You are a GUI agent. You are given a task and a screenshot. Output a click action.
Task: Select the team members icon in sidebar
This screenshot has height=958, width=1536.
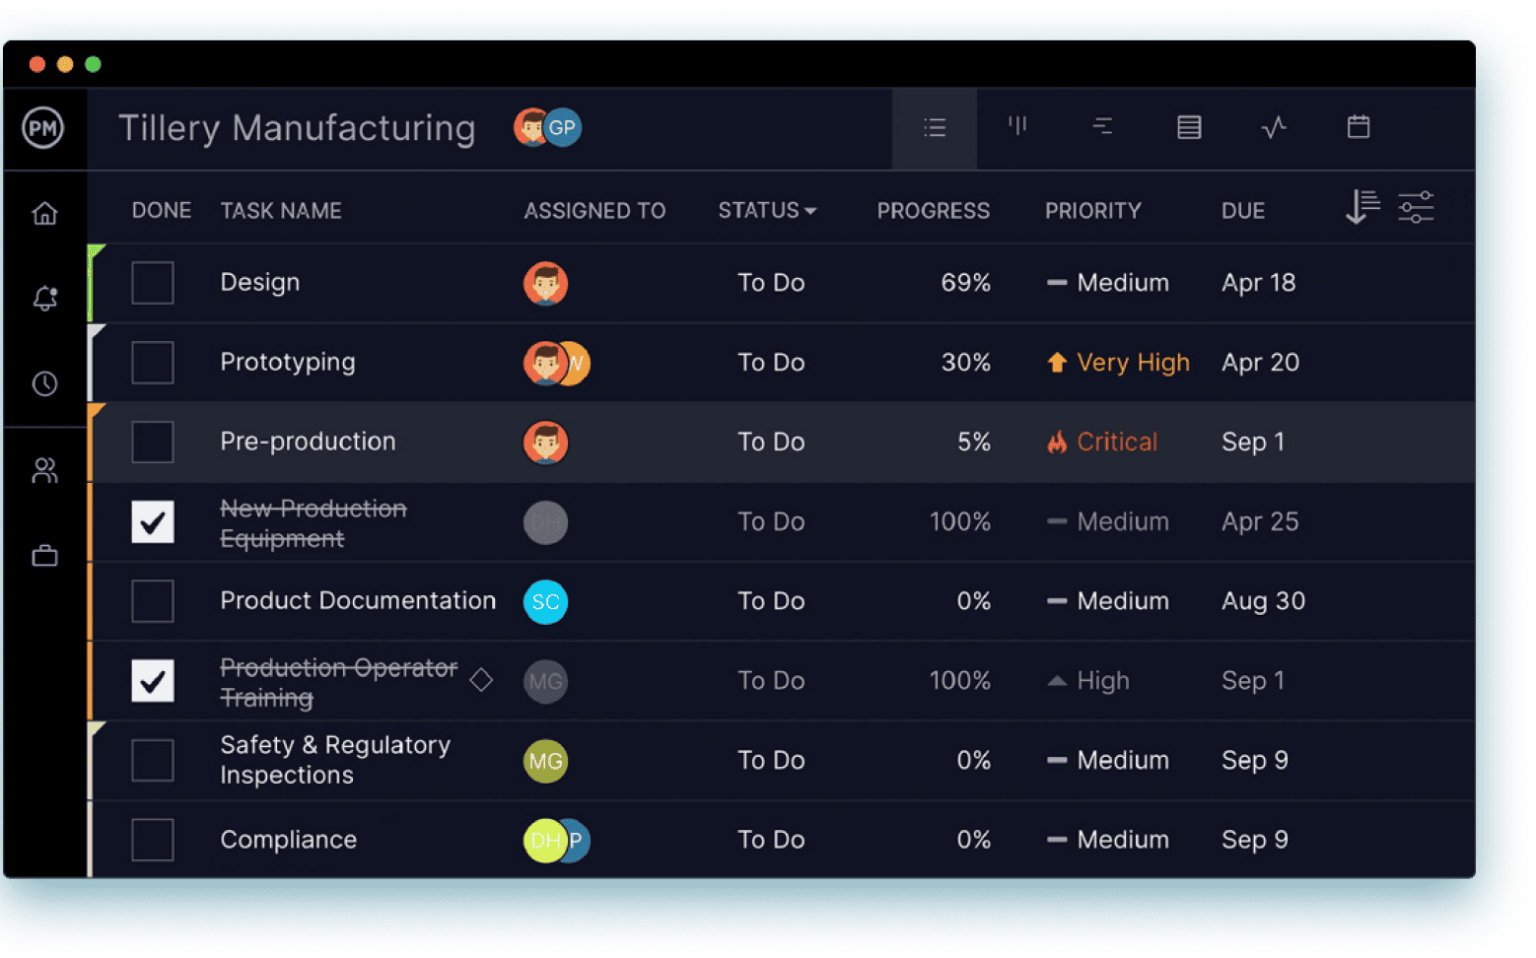[x=45, y=470]
